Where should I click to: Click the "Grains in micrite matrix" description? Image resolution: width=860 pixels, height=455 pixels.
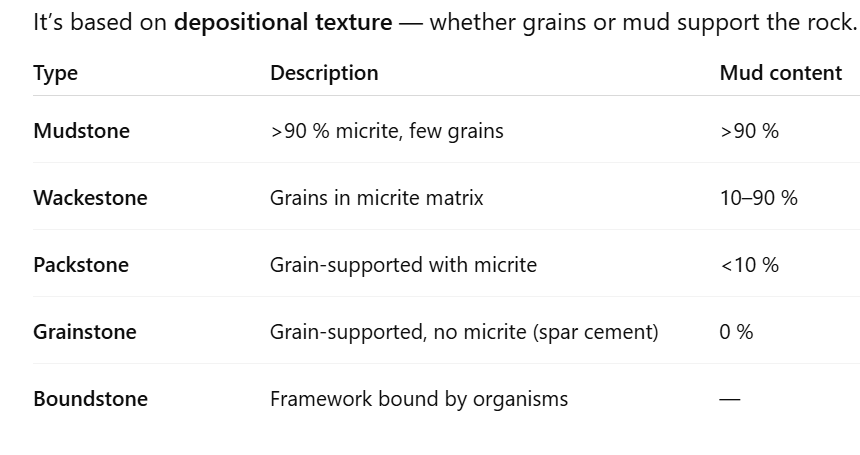(376, 198)
